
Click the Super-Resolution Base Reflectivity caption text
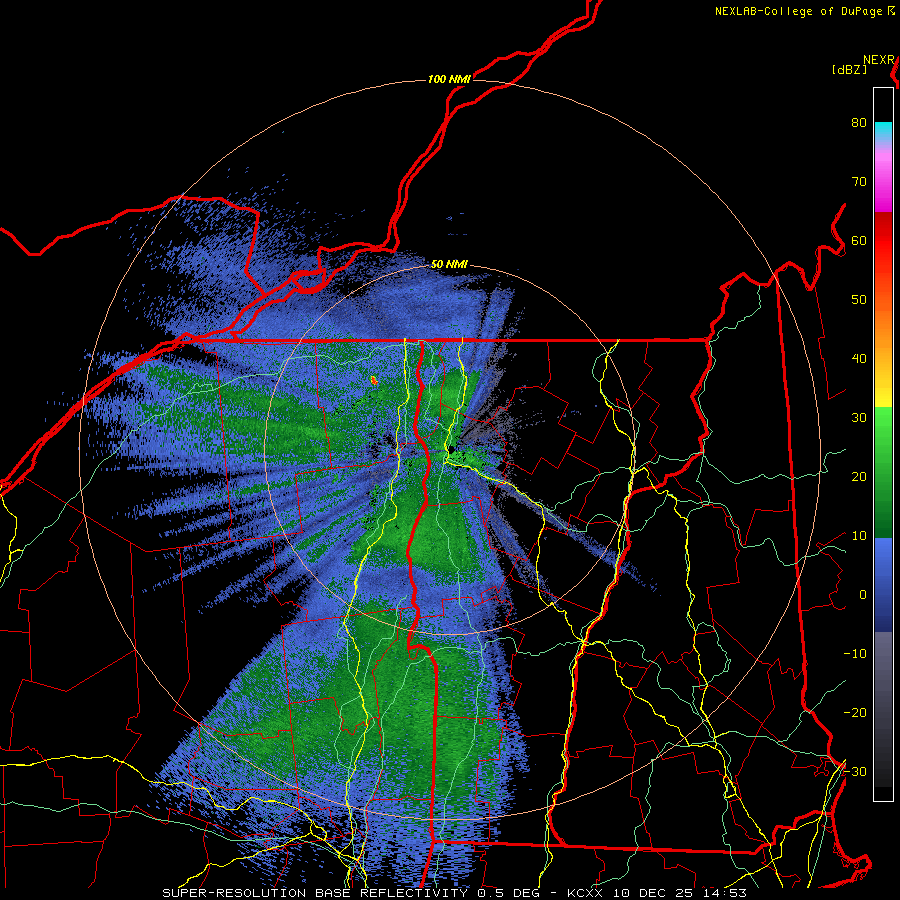coord(315,893)
